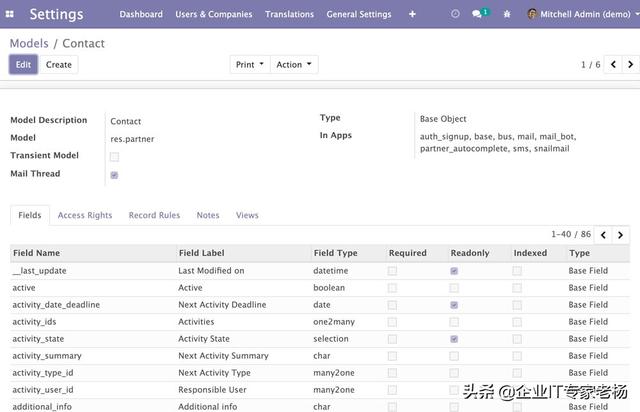This screenshot has width=640, height=412.
Task: Open the activity_user_id field row
Action: 320,390
